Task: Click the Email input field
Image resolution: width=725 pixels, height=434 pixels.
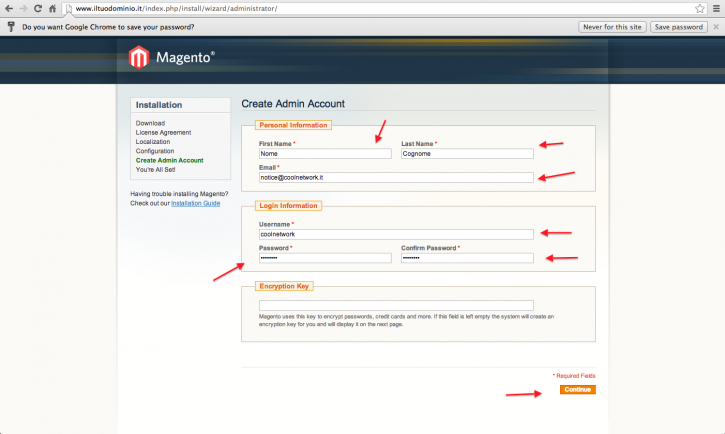Action: (x=396, y=177)
